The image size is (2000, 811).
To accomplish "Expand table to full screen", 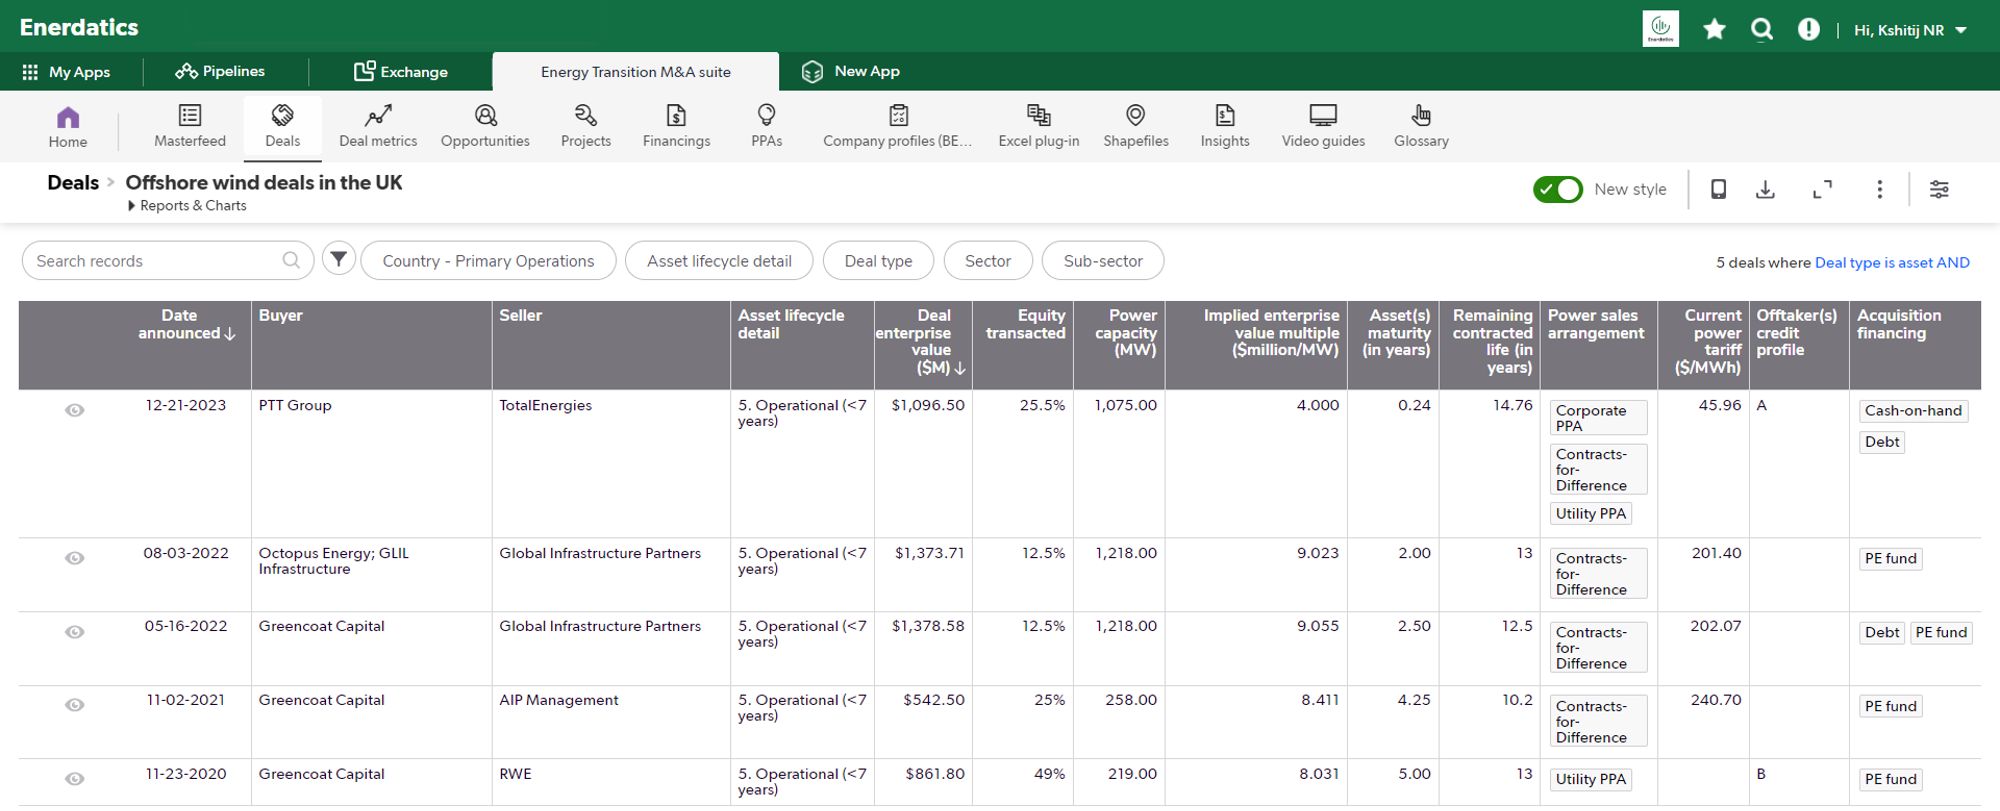I will [x=1822, y=189].
